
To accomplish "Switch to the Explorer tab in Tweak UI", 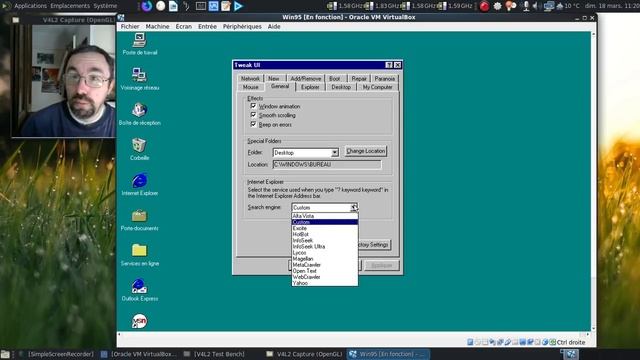I will pyautogui.click(x=310, y=87).
